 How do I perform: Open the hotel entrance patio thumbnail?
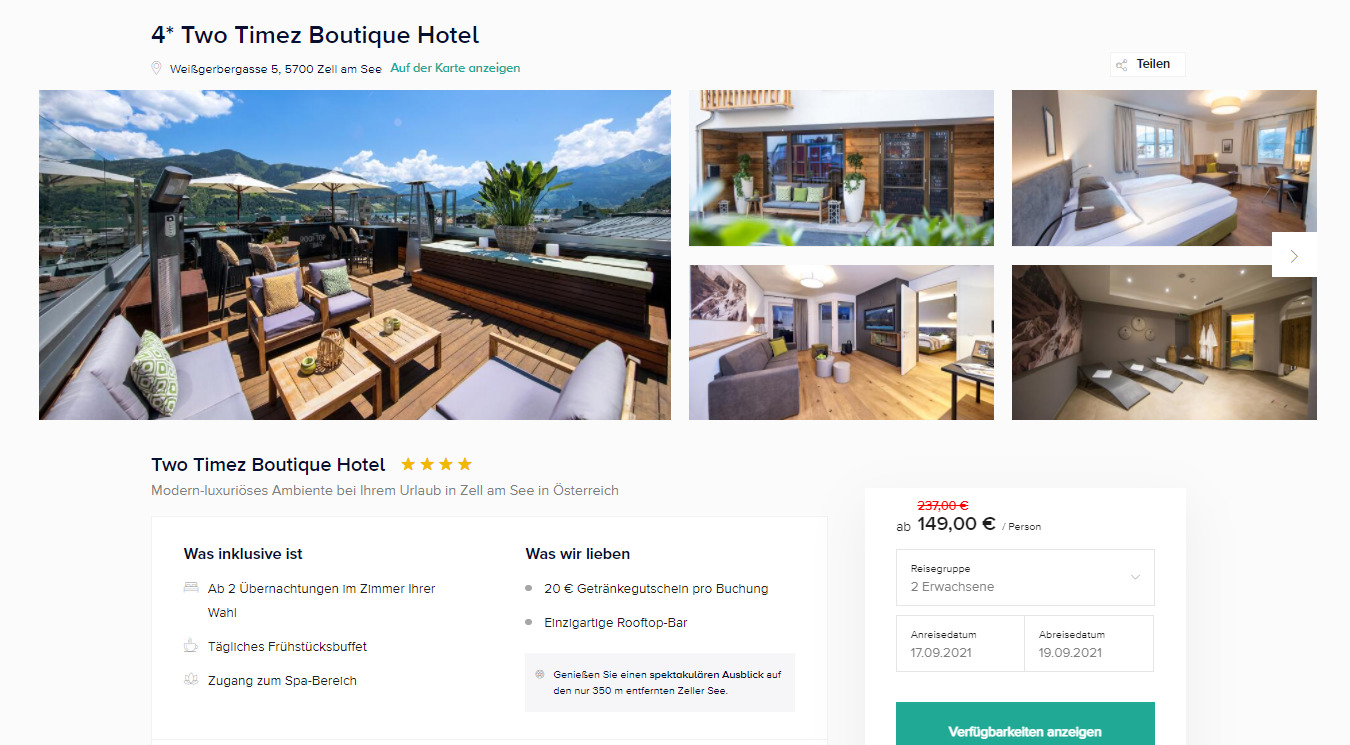point(841,168)
